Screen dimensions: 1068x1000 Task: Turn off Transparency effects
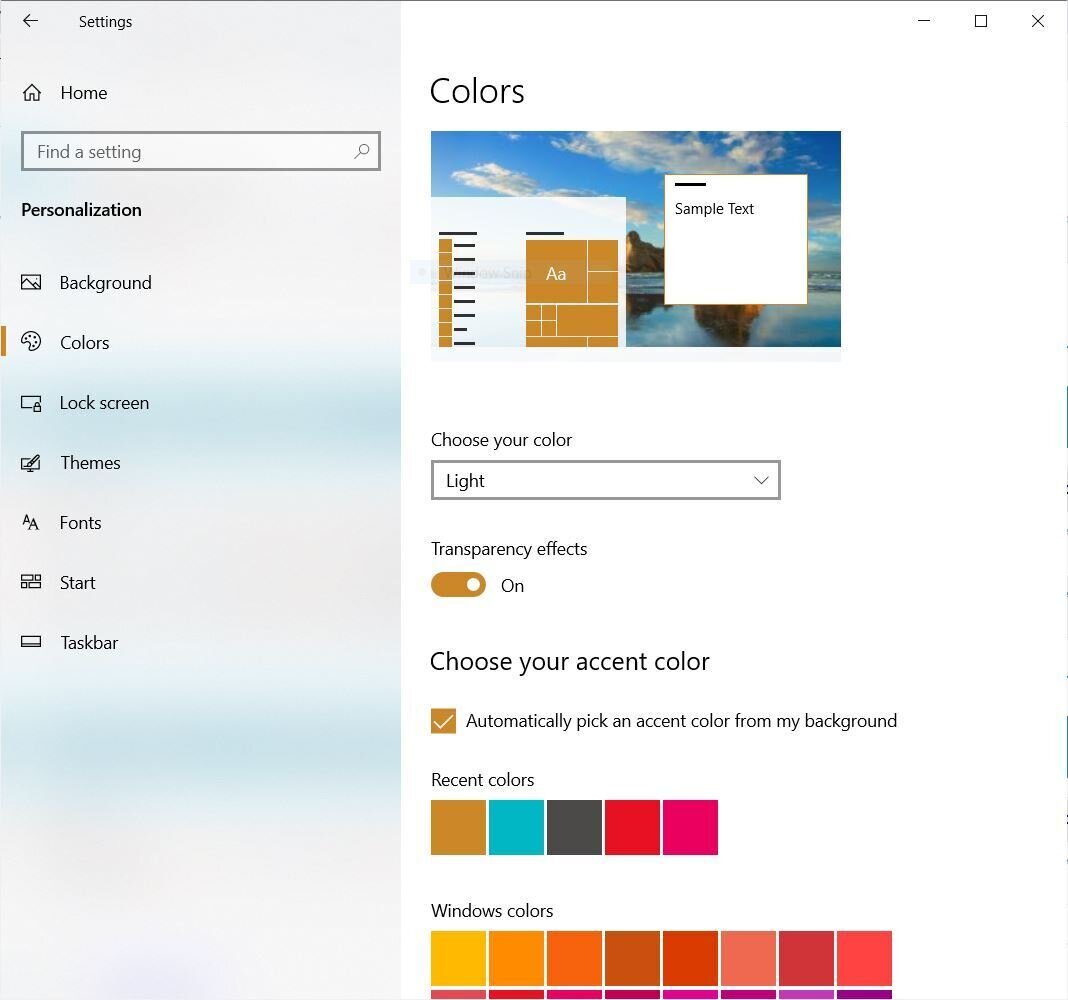[x=458, y=584]
